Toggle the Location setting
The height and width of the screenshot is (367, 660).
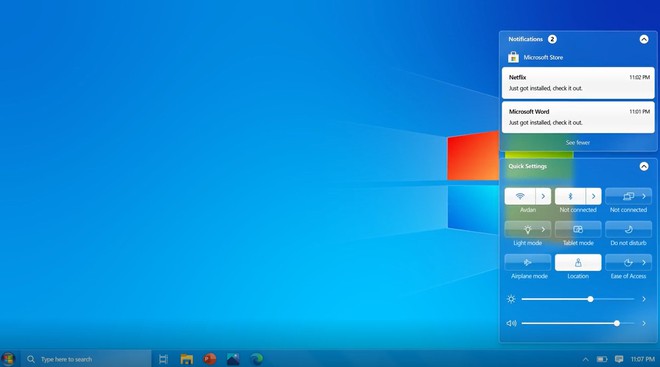[x=578, y=262]
